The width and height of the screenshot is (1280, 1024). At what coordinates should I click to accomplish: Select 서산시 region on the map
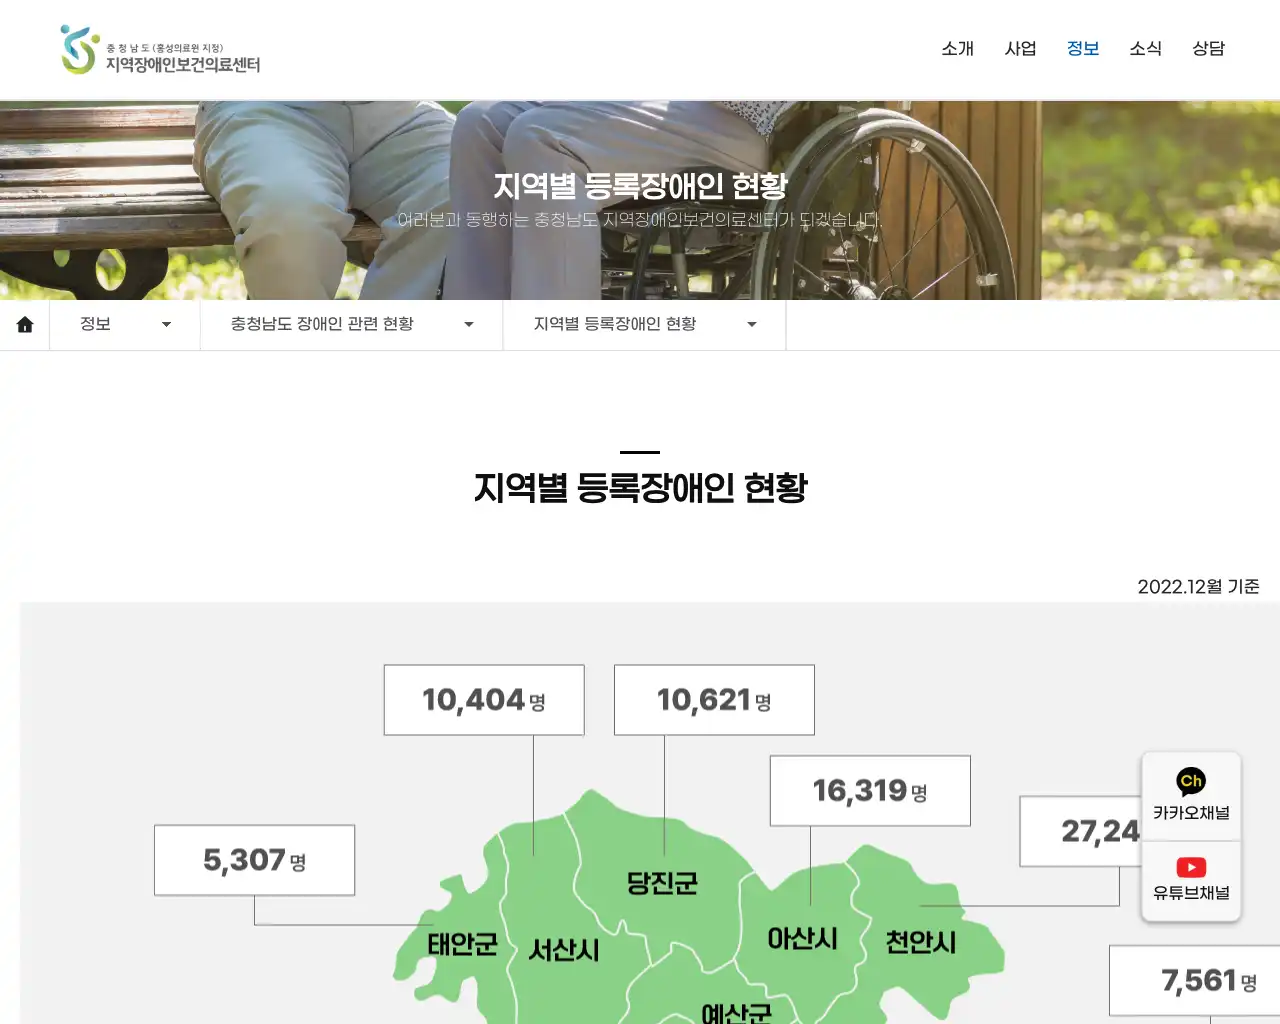click(564, 950)
